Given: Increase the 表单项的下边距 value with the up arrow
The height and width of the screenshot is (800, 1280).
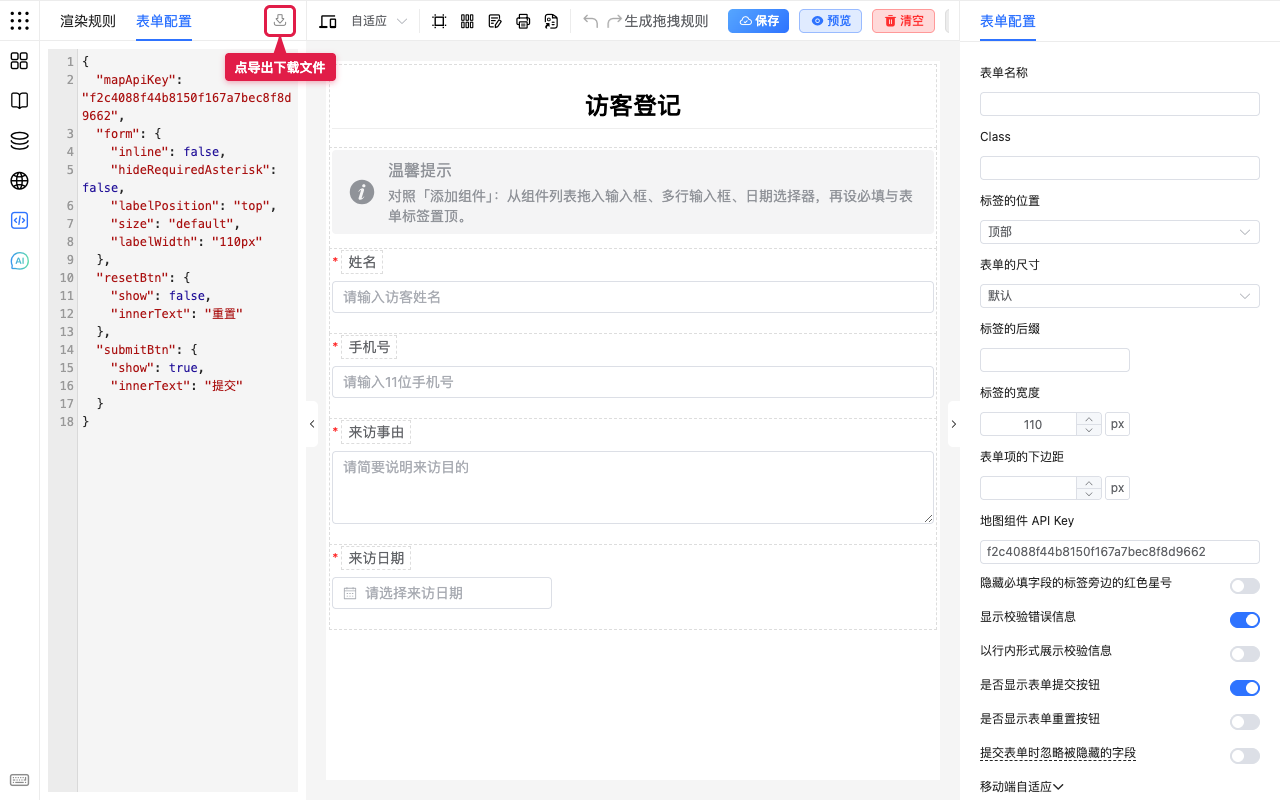Looking at the screenshot, I should pyautogui.click(x=1089, y=483).
